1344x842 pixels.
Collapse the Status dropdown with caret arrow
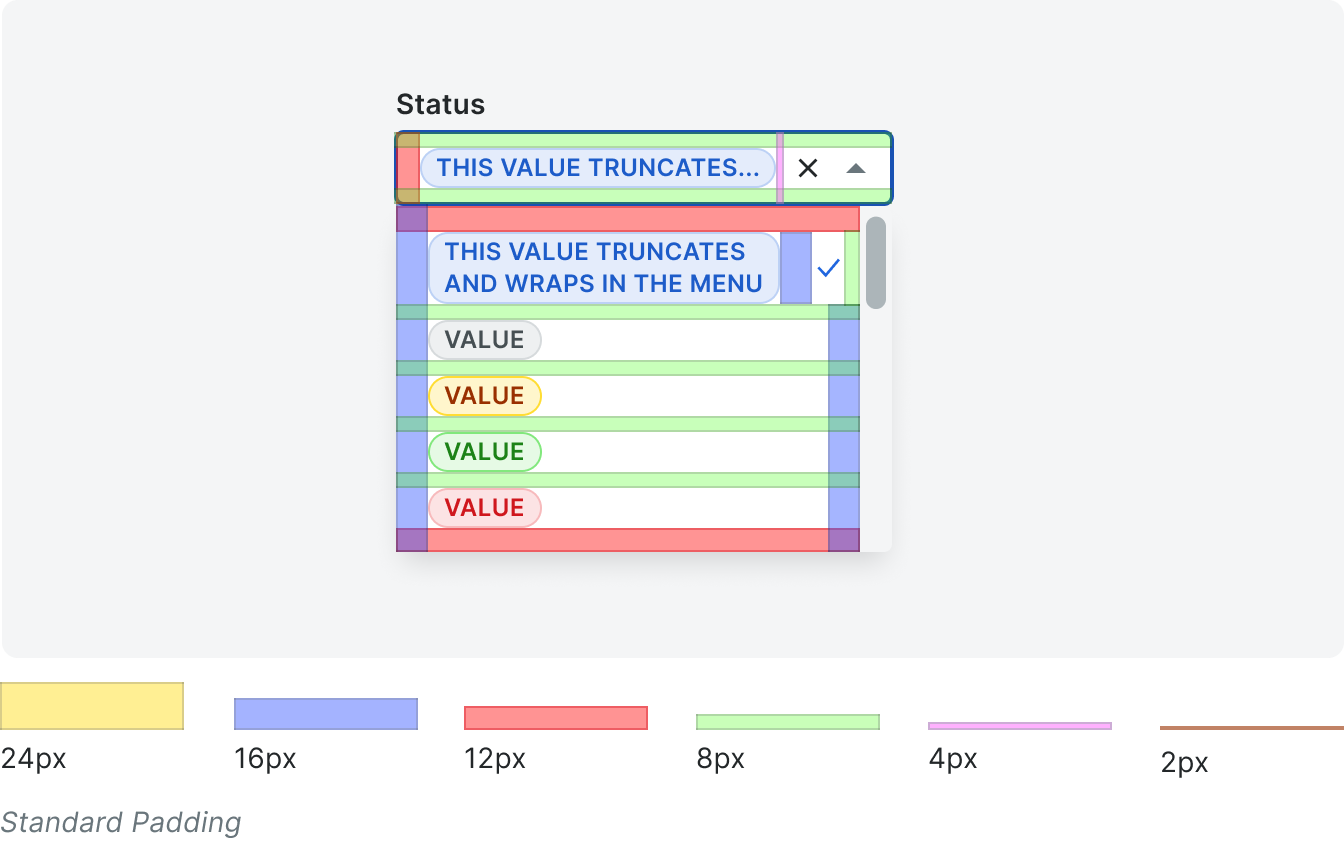(x=855, y=168)
